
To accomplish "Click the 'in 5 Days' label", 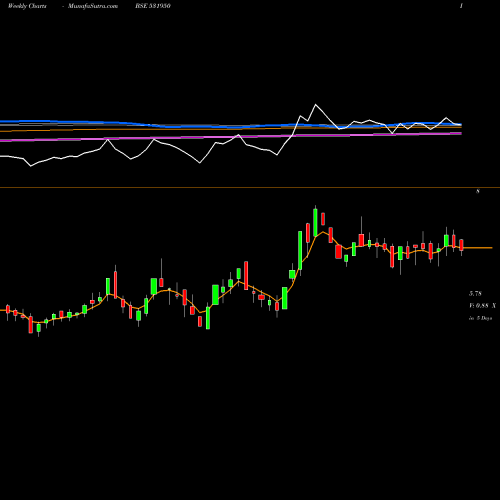I will pyautogui.click(x=480, y=318).
